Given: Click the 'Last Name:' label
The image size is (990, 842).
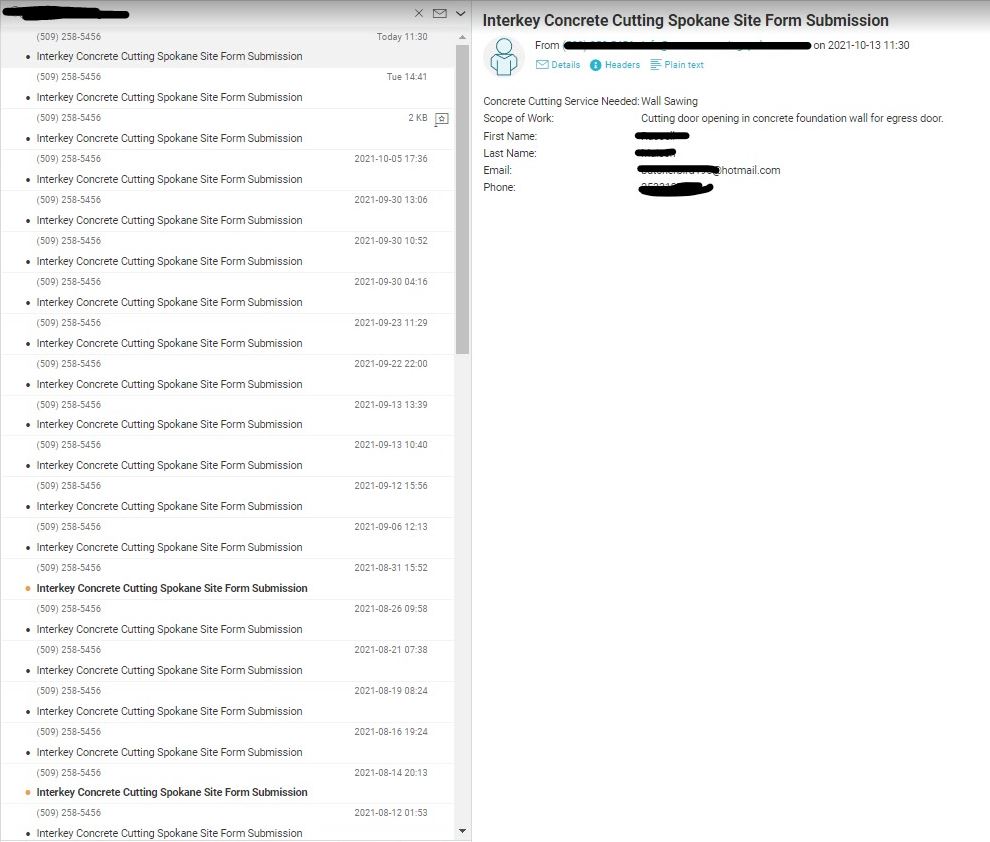Looking at the screenshot, I should [x=510, y=153].
